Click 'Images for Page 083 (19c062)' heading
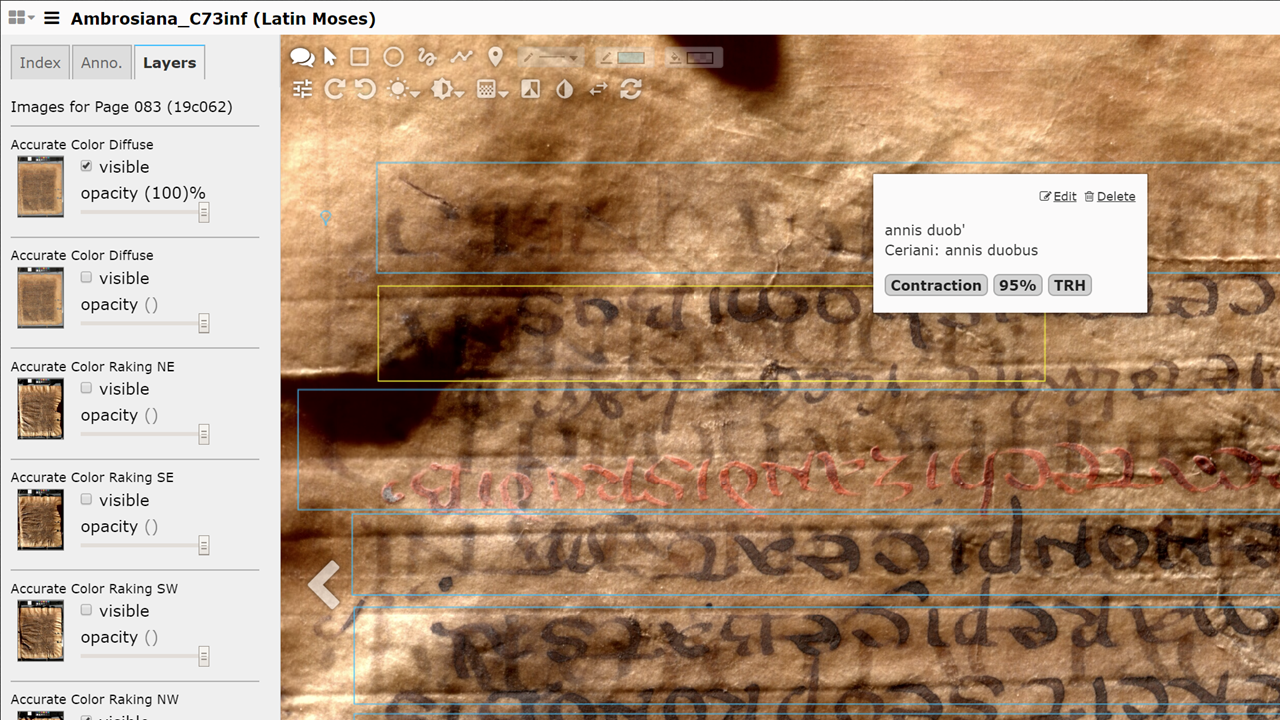This screenshot has height=720, width=1280. [x=121, y=106]
